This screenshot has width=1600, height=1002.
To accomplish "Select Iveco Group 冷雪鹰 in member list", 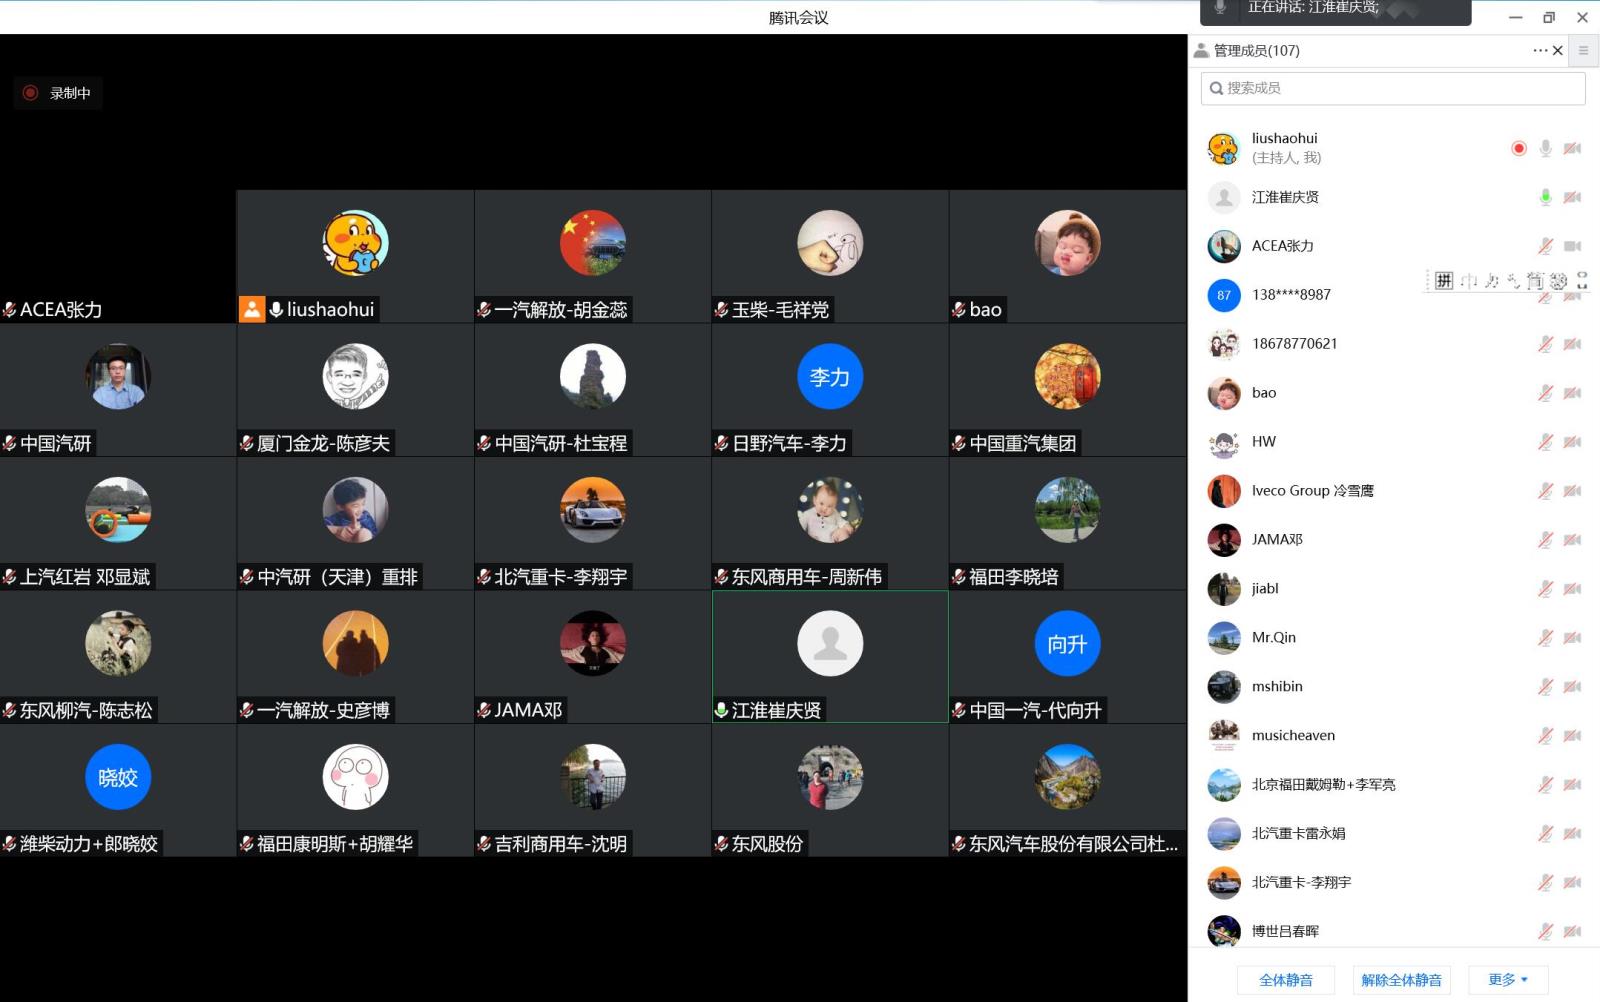I will (x=1312, y=491).
